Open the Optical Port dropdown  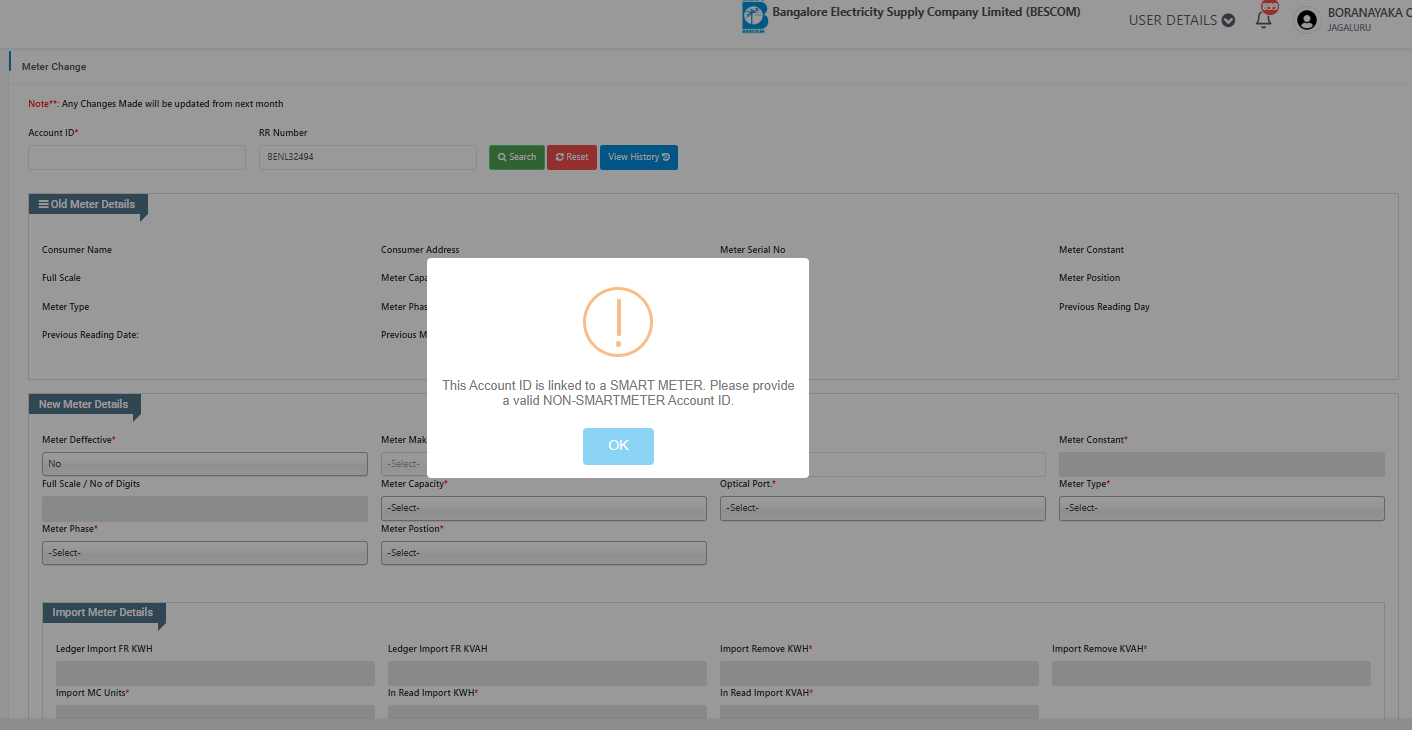click(882, 508)
